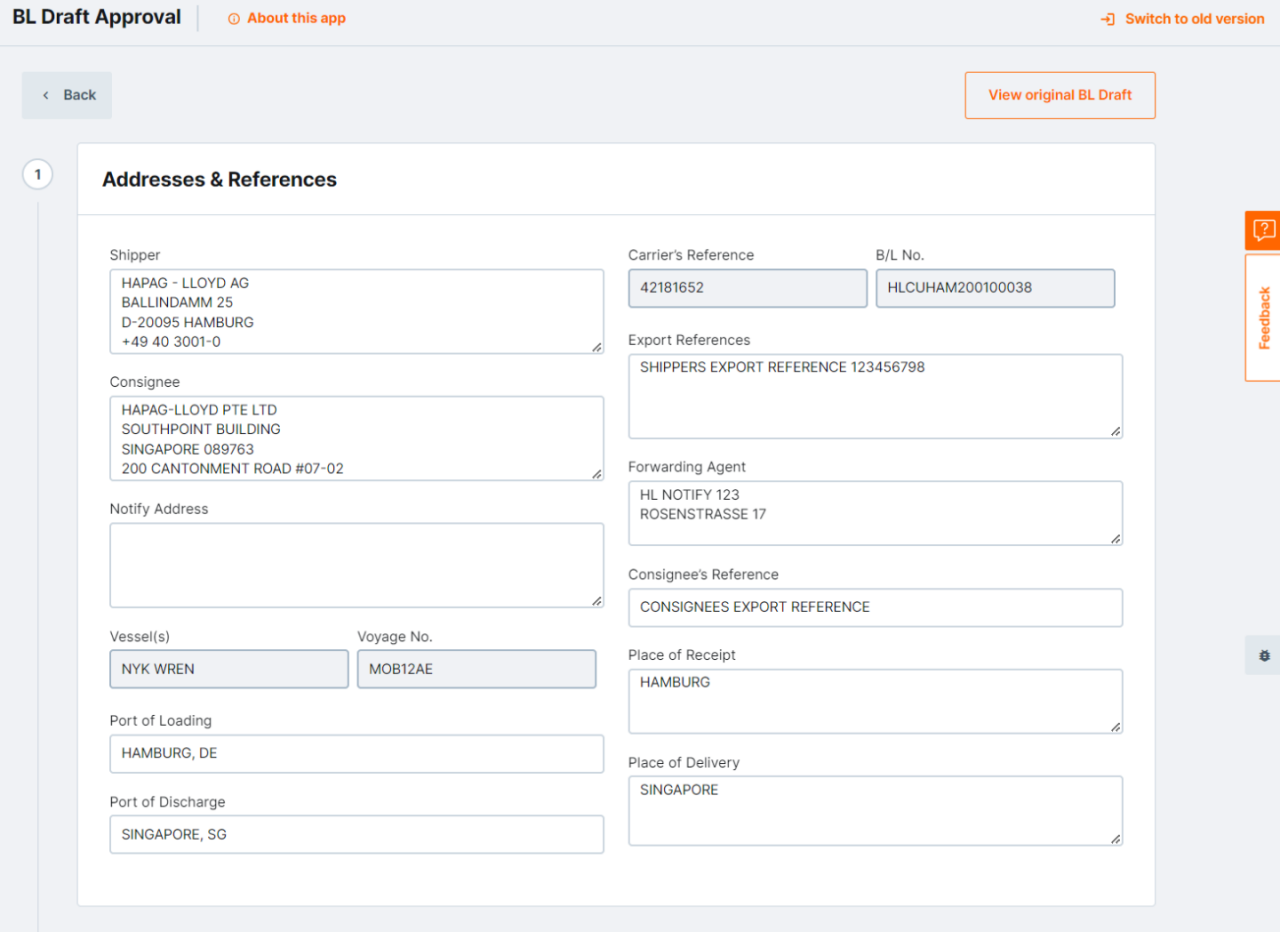Screen dimensions: 1280x932
Task: Click the Port of Discharge field
Action: click(x=357, y=834)
